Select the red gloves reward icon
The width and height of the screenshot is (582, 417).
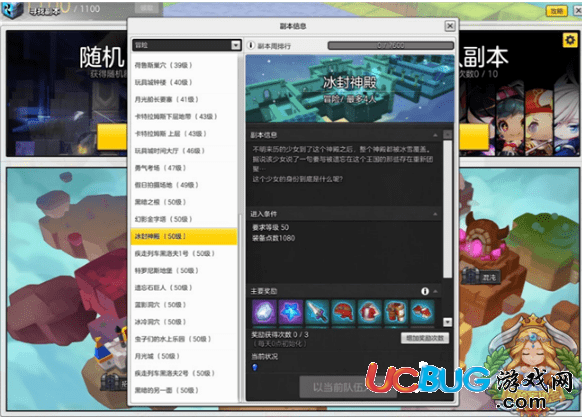tap(422, 312)
